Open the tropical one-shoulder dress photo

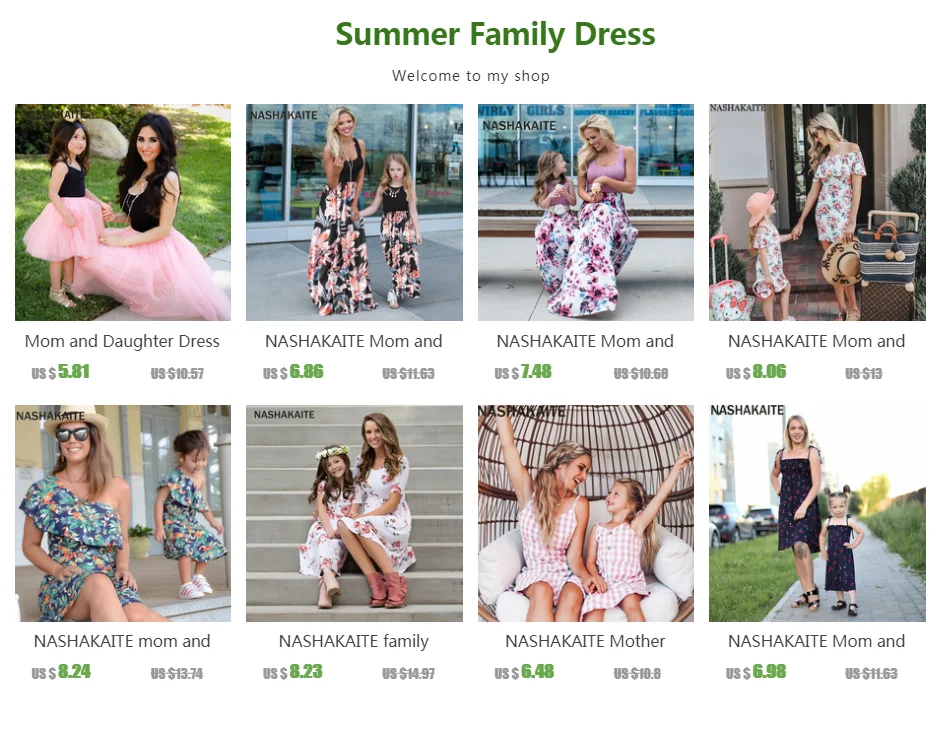point(123,513)
